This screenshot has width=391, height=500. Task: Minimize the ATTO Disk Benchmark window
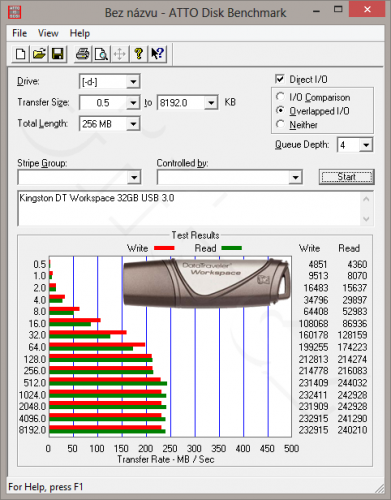click(317, 10)
